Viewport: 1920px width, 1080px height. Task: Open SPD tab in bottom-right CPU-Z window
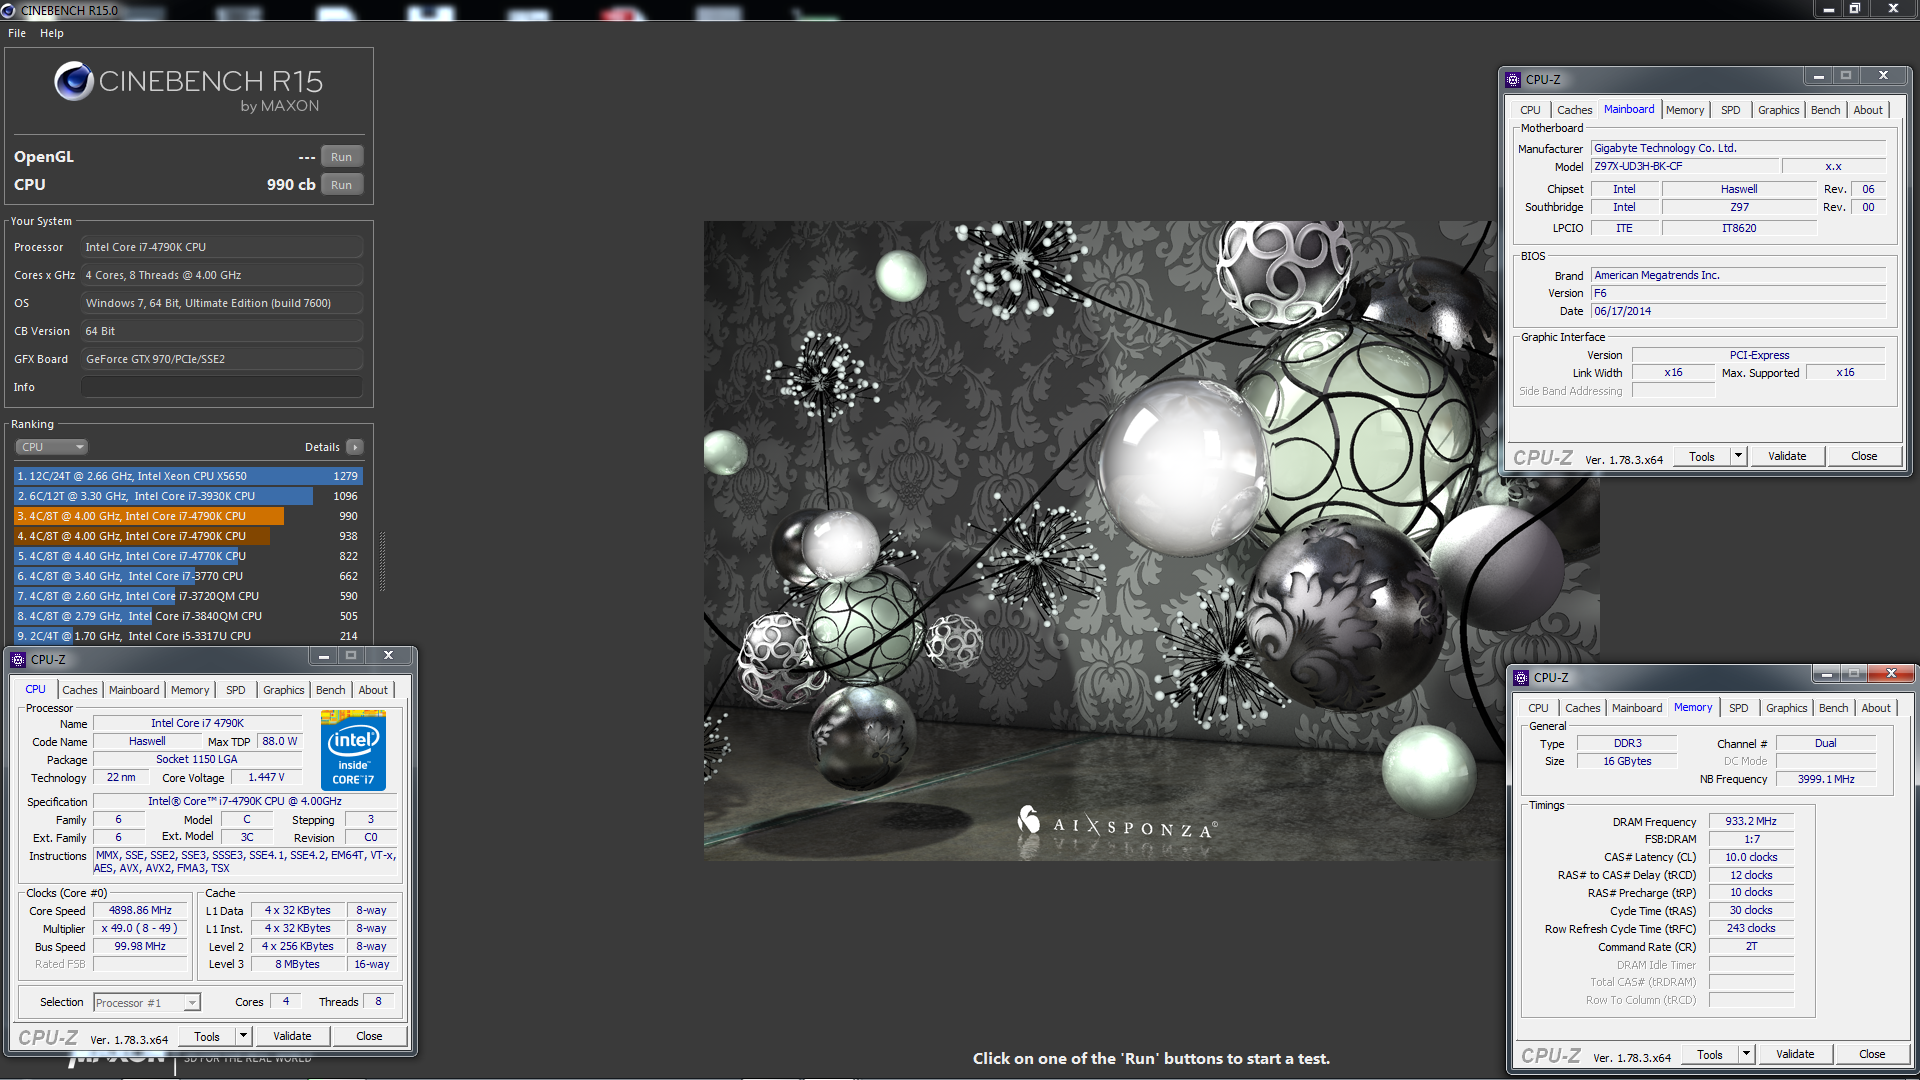1739,708
